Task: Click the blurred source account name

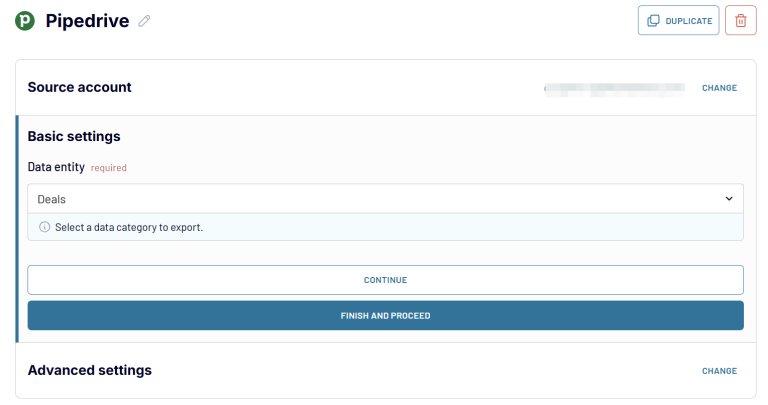Action: [614, 88]
